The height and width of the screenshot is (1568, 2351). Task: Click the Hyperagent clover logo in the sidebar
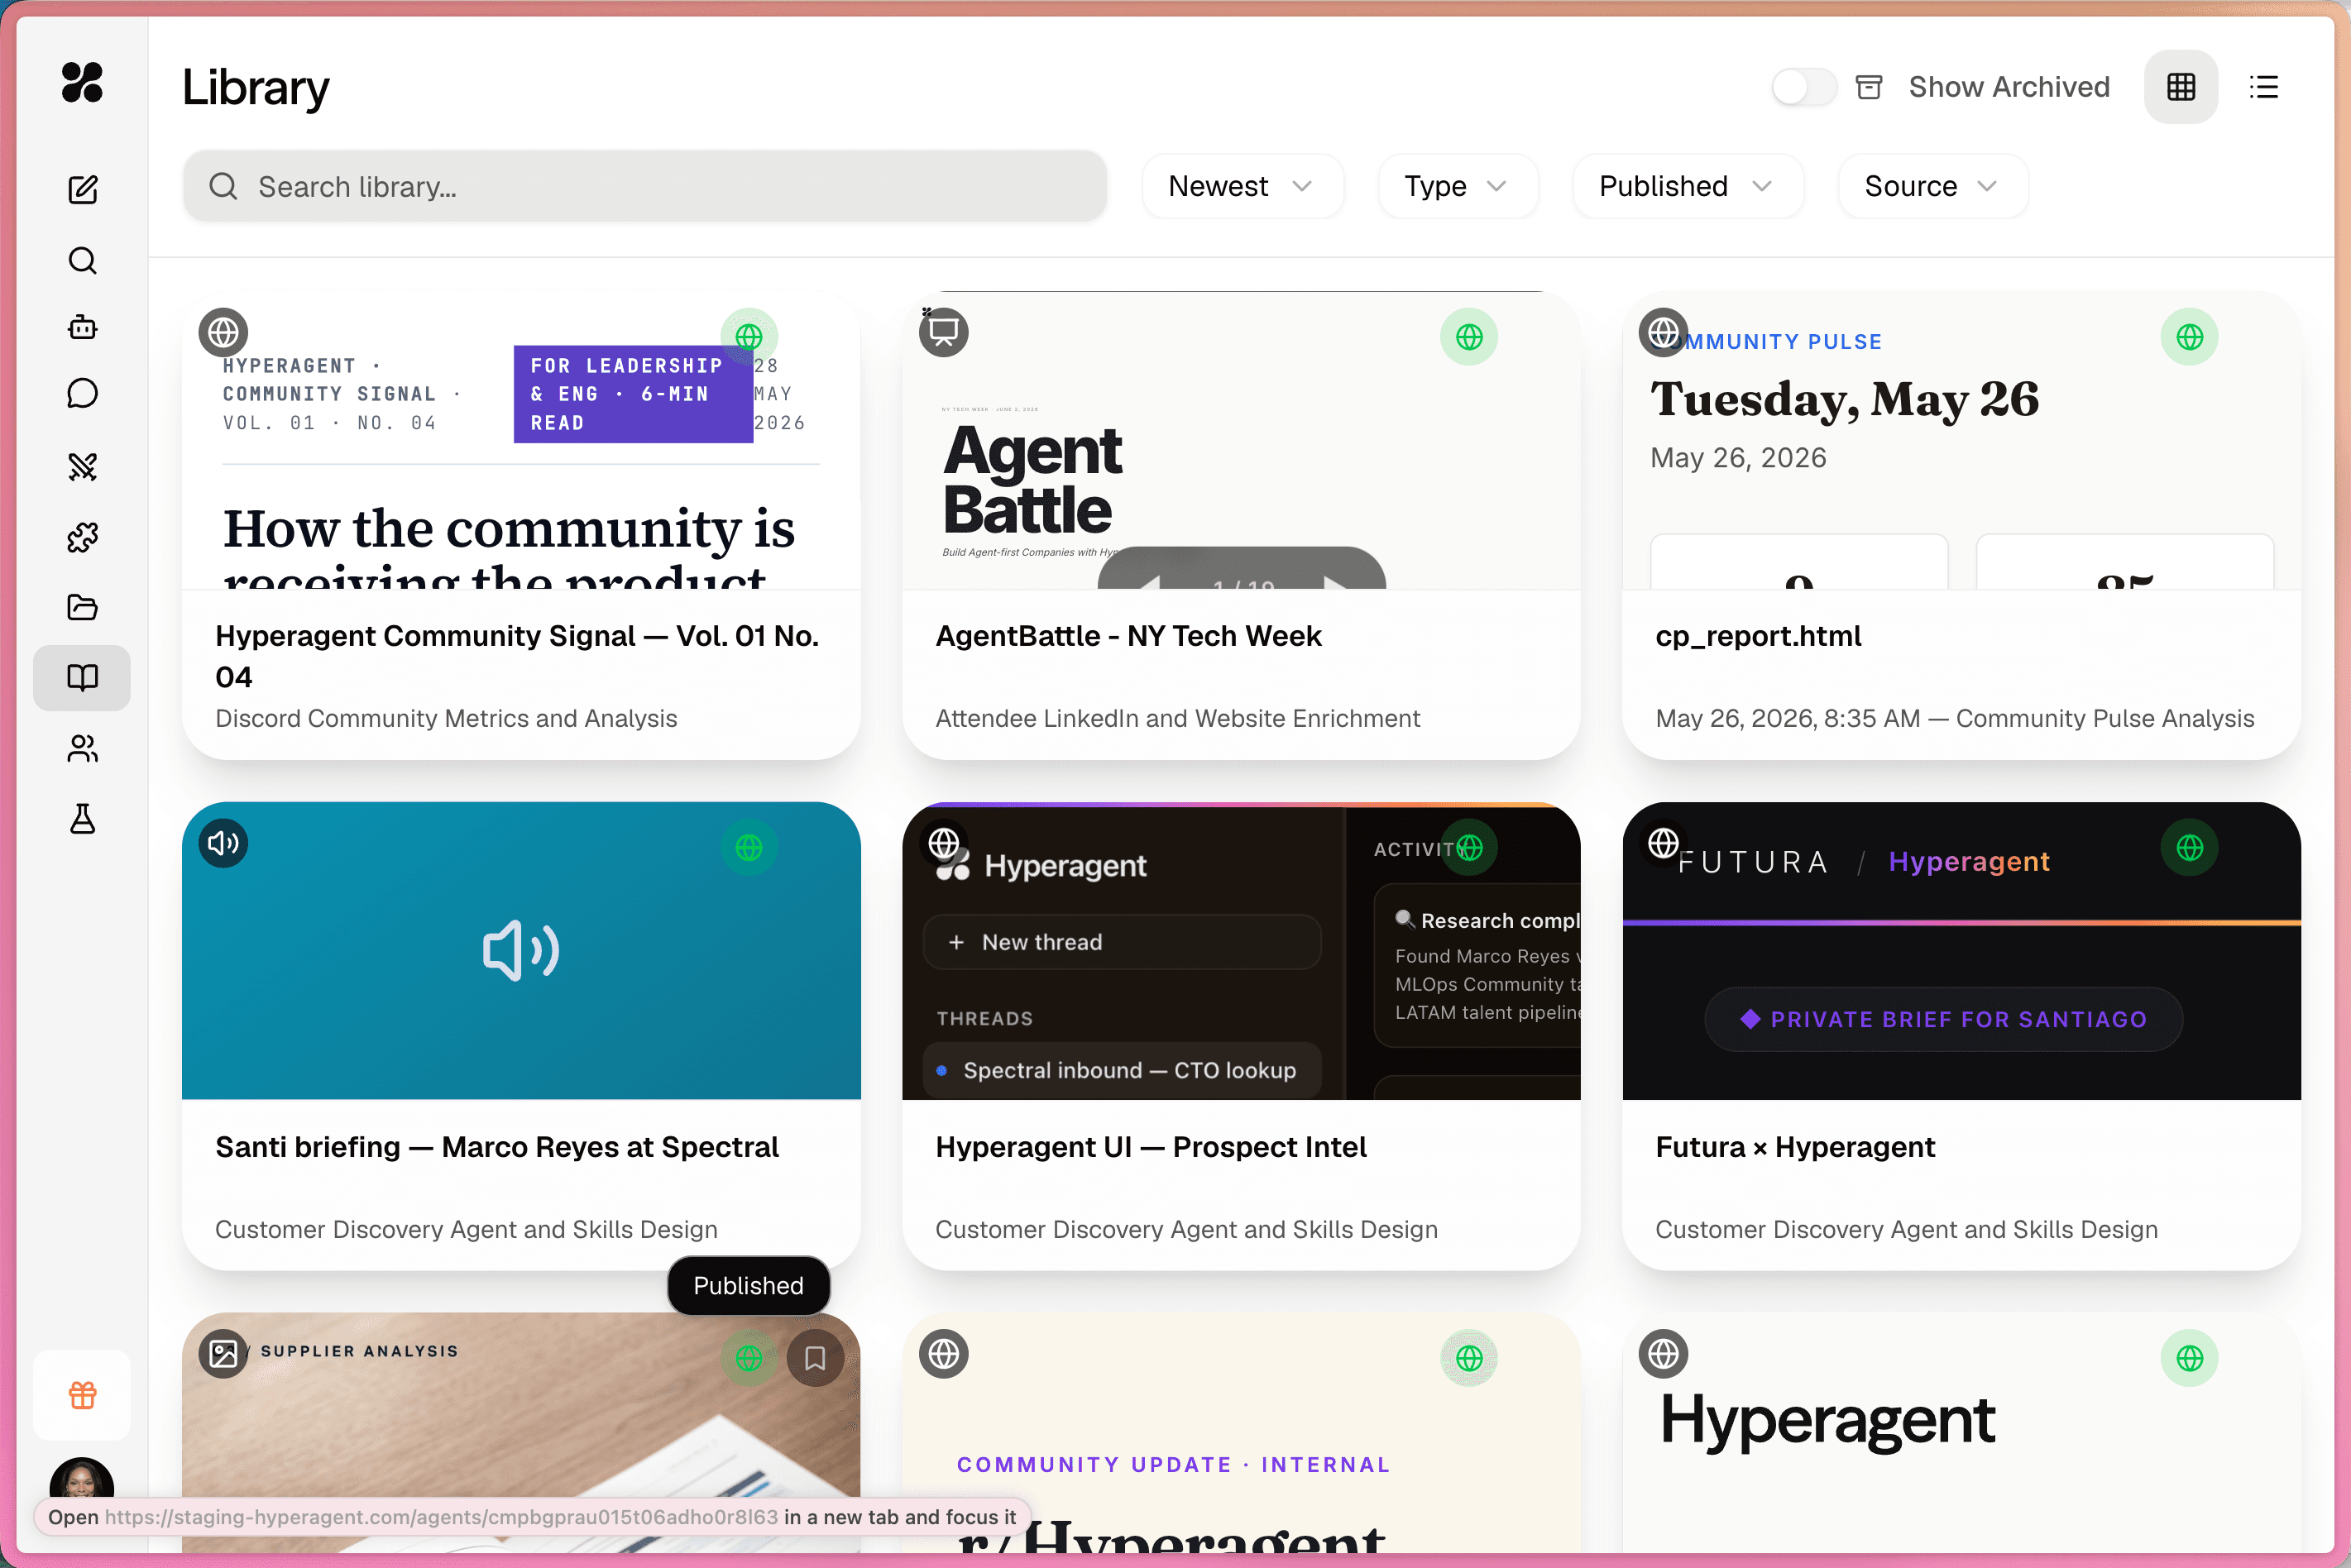(x=82, y=82)
